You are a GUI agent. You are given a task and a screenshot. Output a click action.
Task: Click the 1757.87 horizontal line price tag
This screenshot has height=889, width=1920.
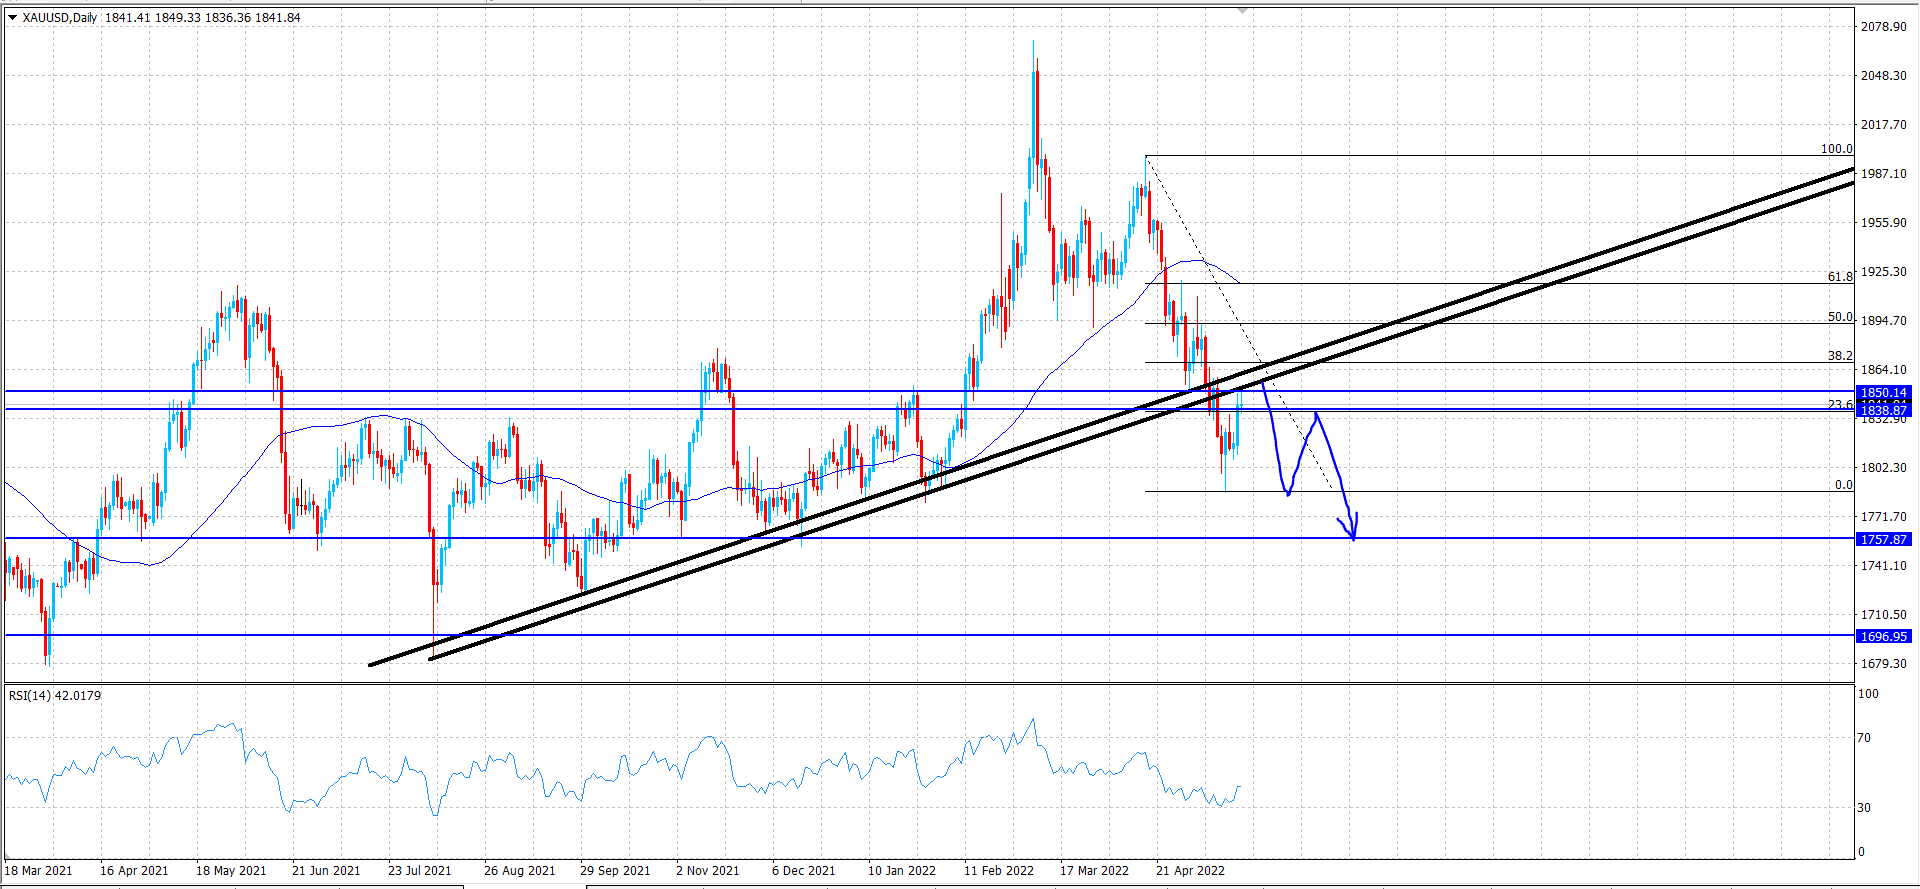click(x=1883, y=539)
